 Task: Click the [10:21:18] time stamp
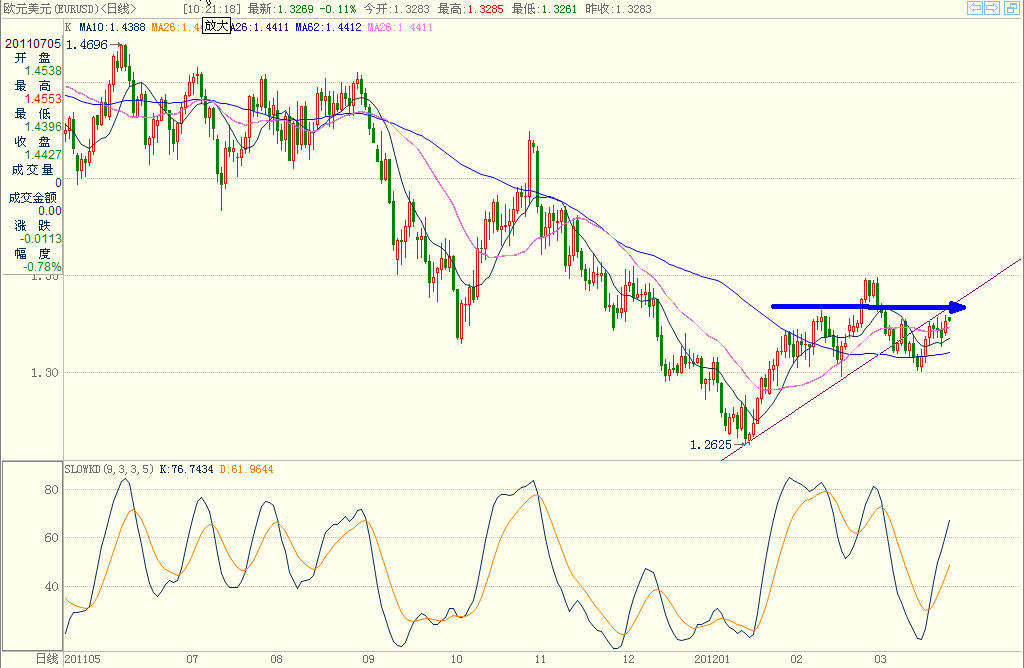(212, 9)
